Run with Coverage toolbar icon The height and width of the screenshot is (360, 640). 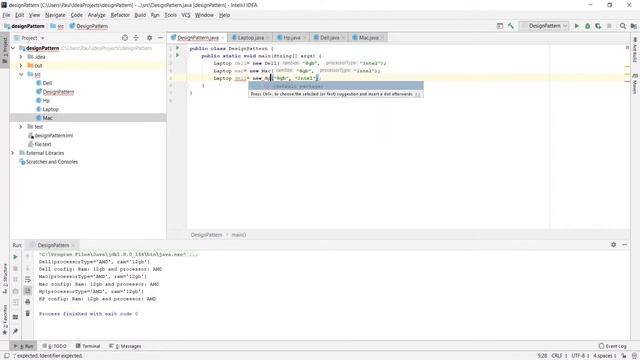coord(598,26)
